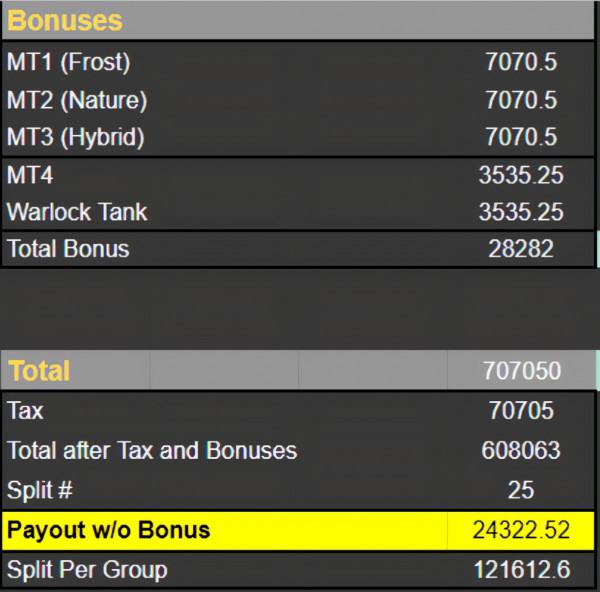Click the MT2 (Nature) label cell

(76, 100)
